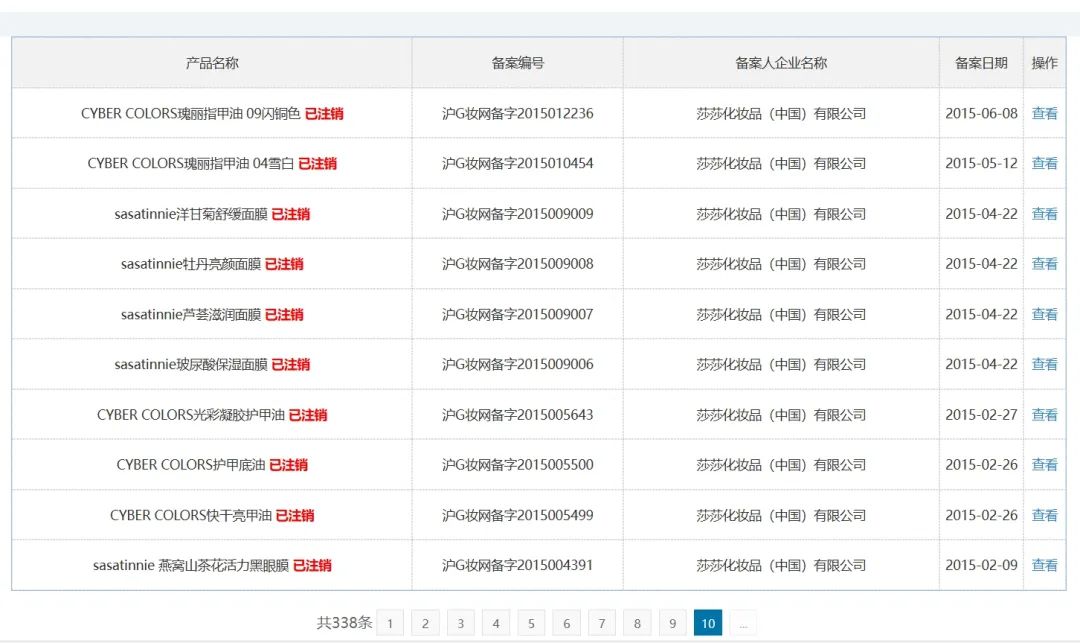1080x643 pixels.
Task: Select product sasatinnie洋甘菊舒缓面膜
Action: click(191, 213)
